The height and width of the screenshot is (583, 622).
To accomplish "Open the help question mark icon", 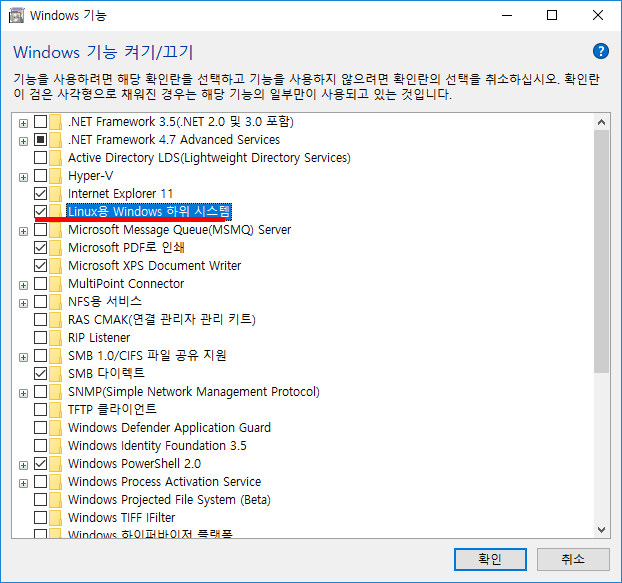I will (601, 51).
